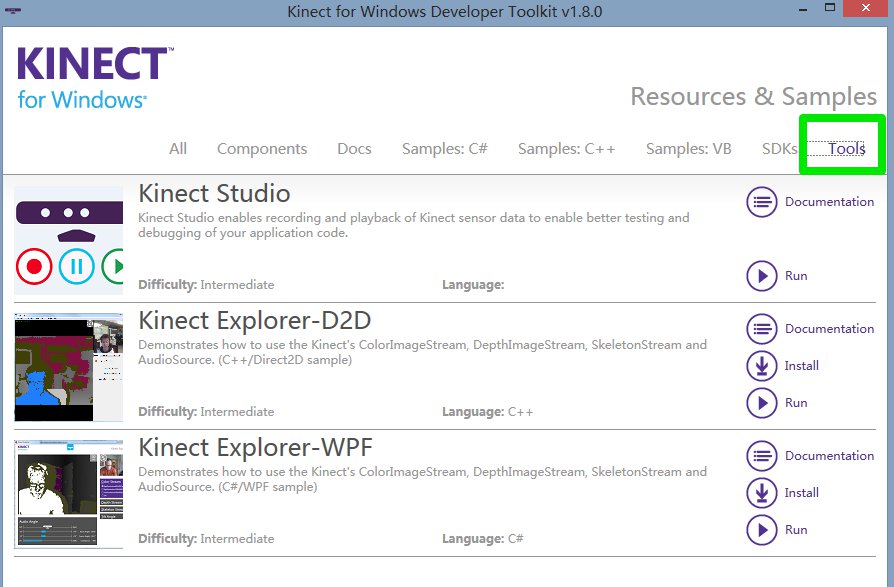The width and height of the screenshot is (894, 587).
Task: Click the Kinect Explorer-D2D Install download icon
Action: 761,366
